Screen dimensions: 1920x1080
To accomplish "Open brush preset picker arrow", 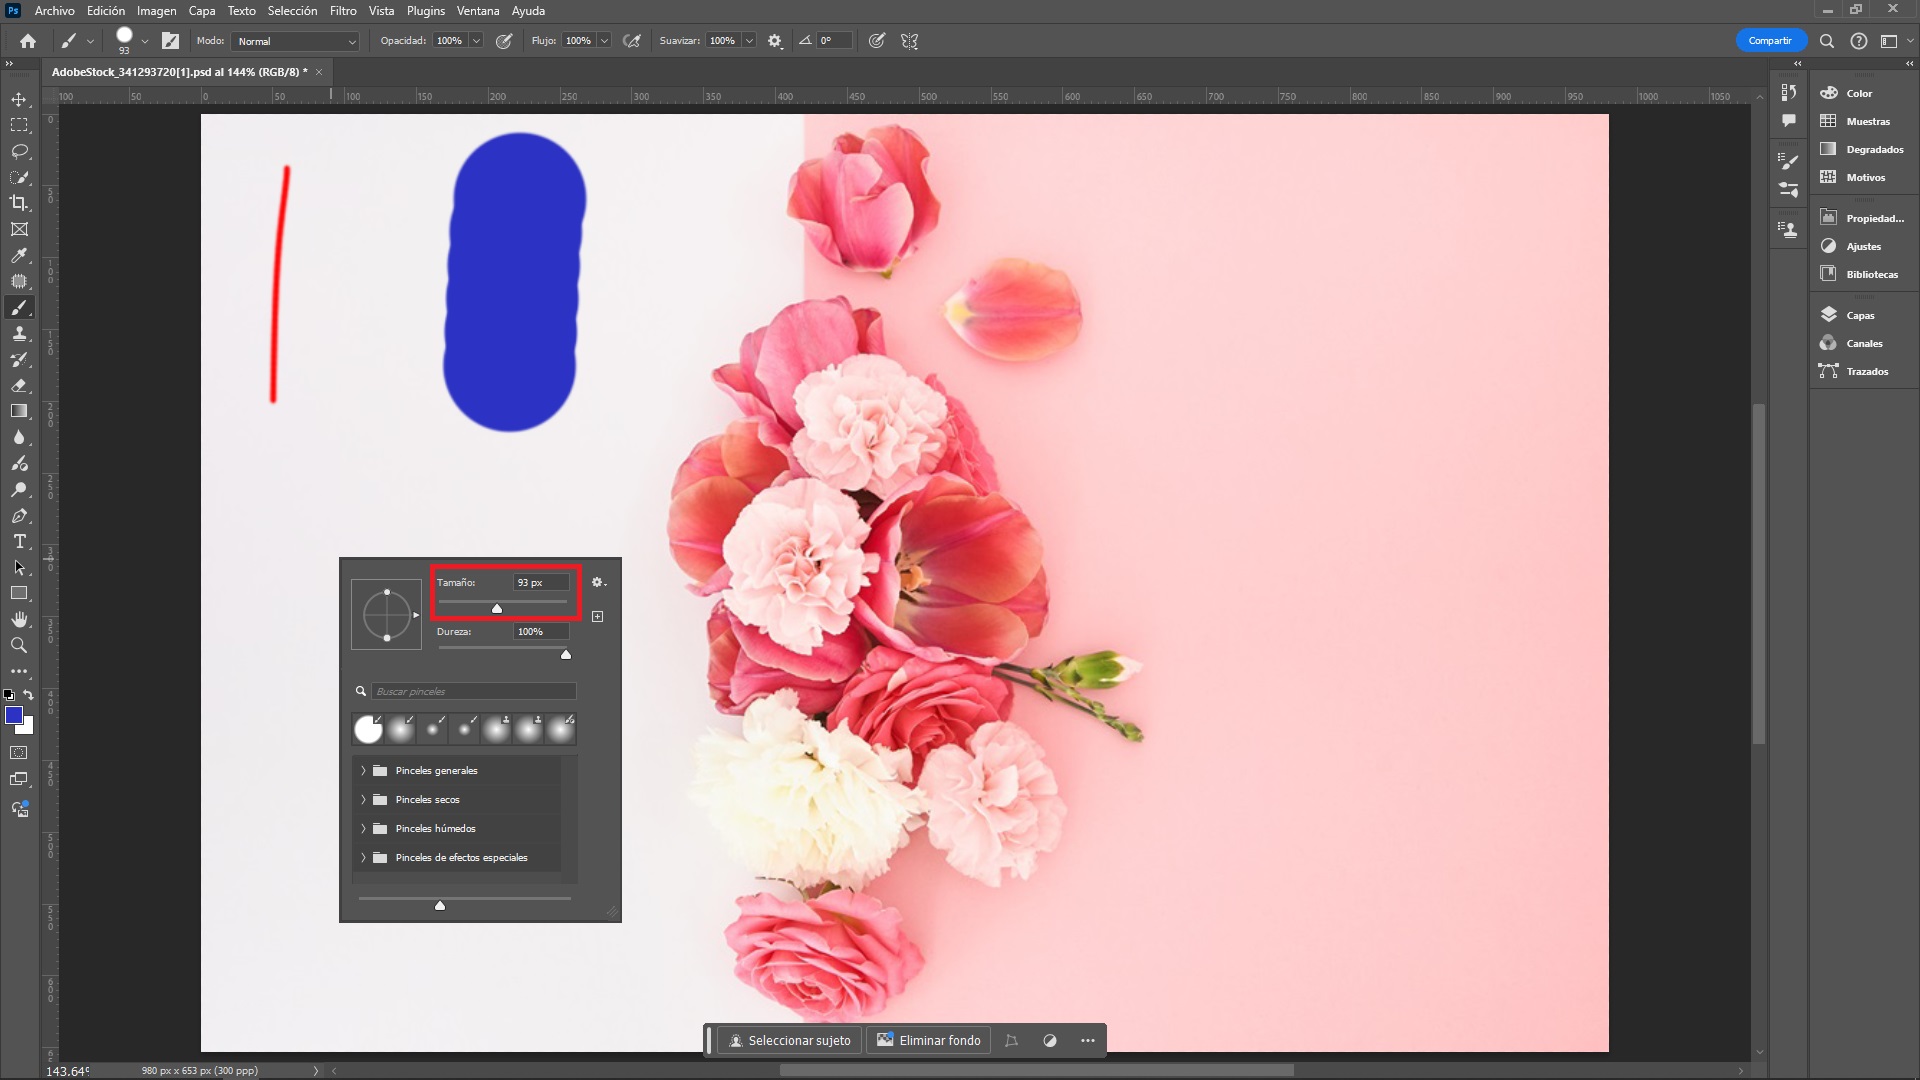I will click(145, 41).
